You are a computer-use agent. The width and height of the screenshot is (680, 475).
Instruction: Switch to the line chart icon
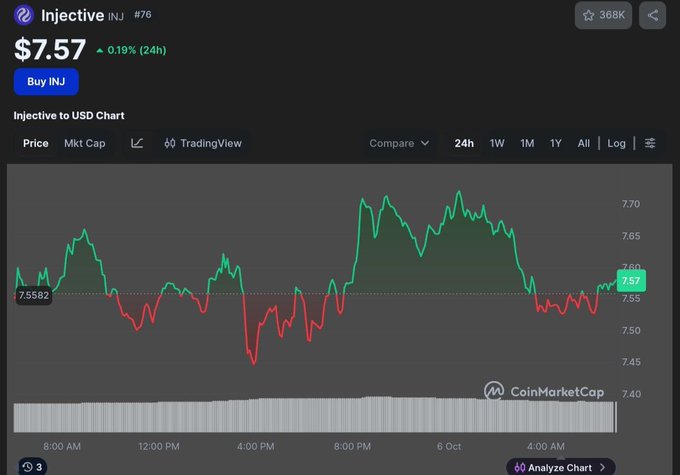point(137,143)
